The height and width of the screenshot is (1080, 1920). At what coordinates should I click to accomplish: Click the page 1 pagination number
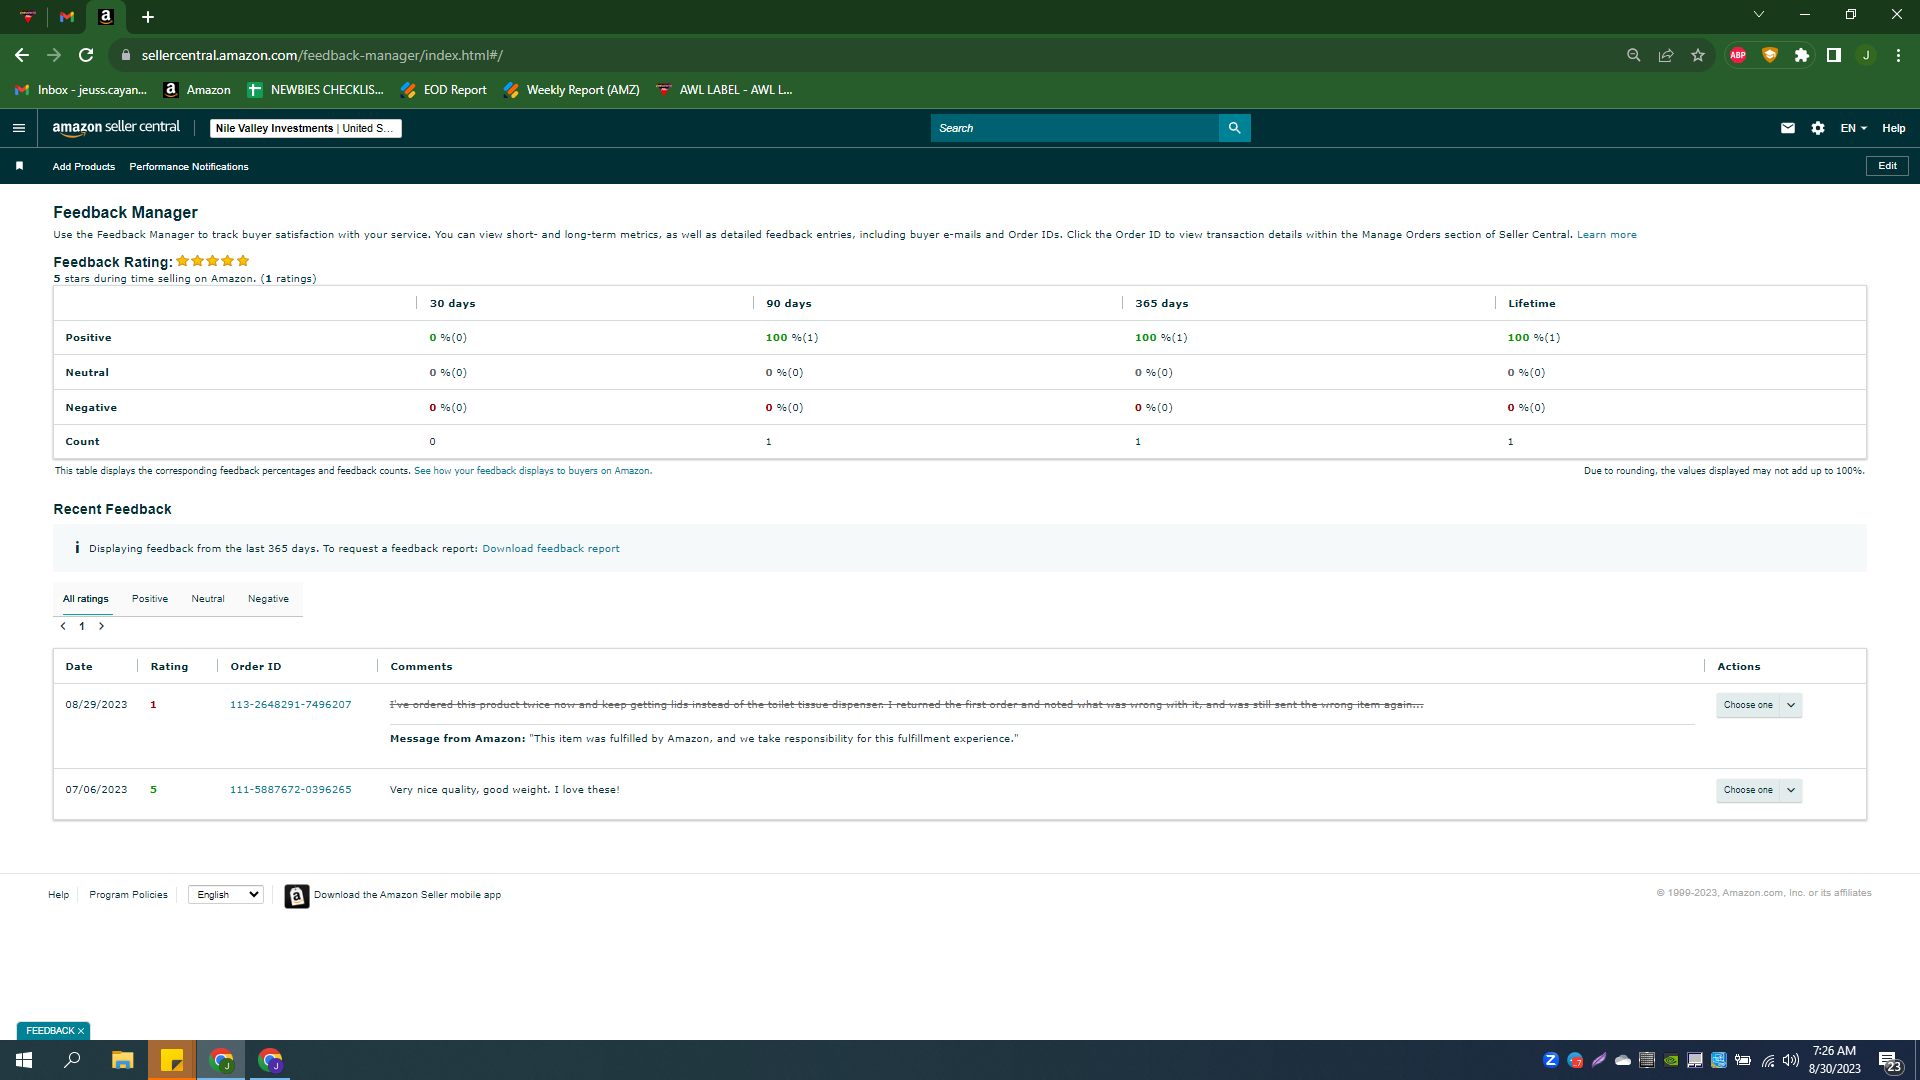coord(82,626)
